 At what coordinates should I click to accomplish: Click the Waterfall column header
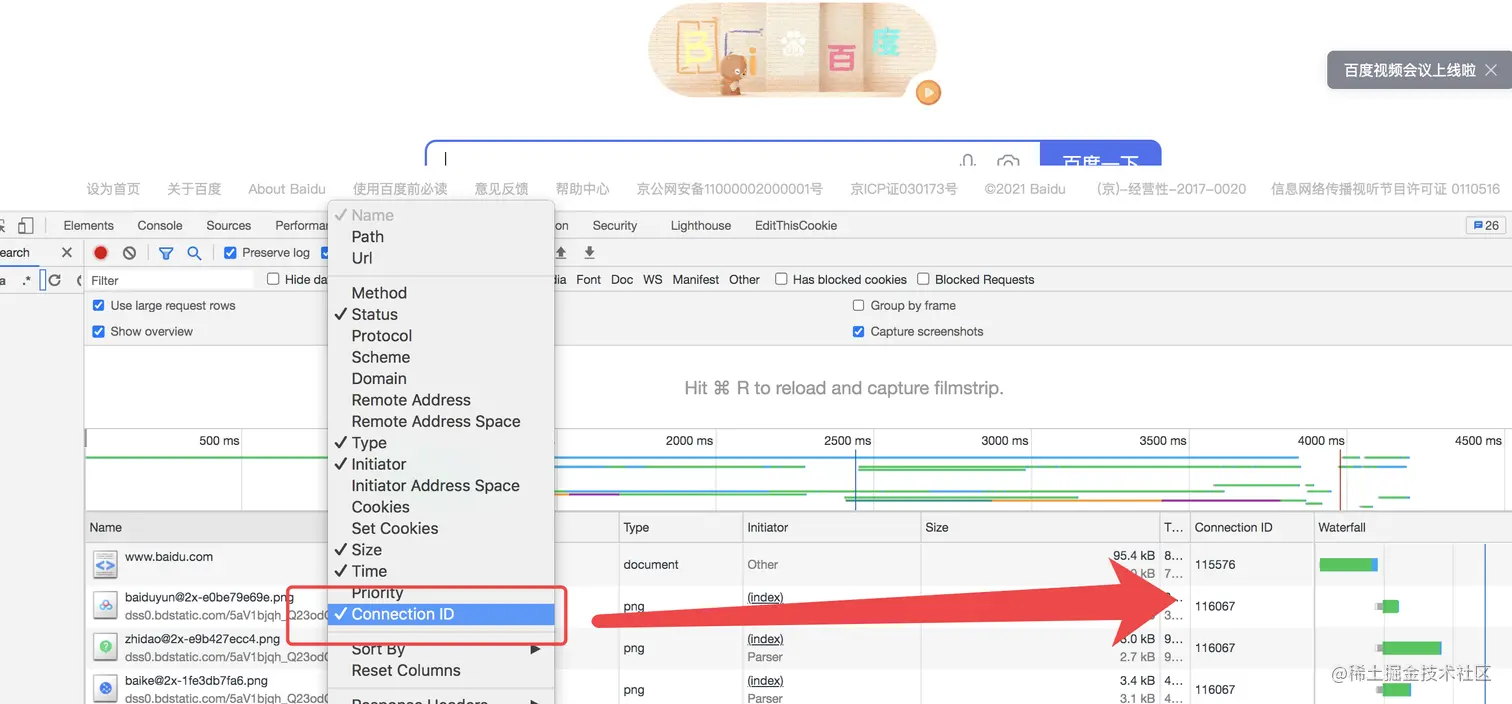click(1412, 527)
